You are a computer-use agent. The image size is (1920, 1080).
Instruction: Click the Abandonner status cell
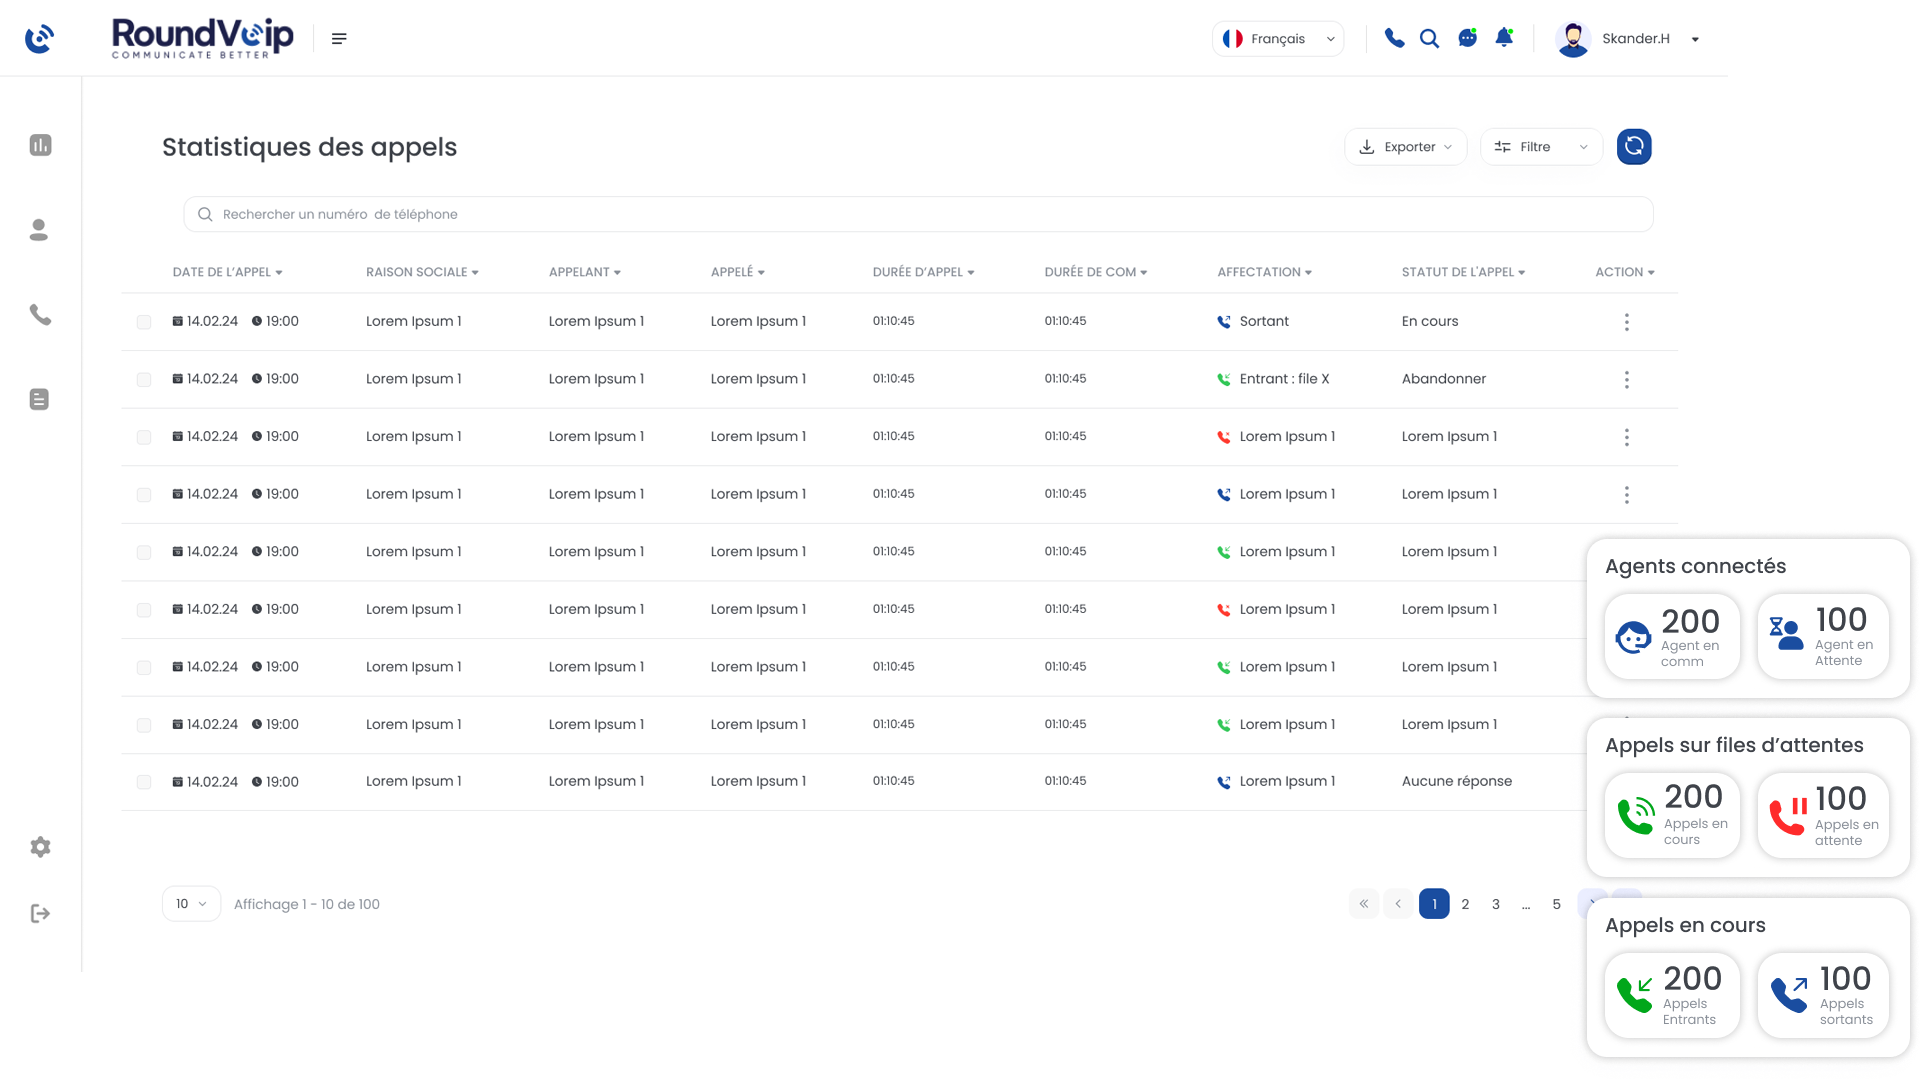(1444, 379)
